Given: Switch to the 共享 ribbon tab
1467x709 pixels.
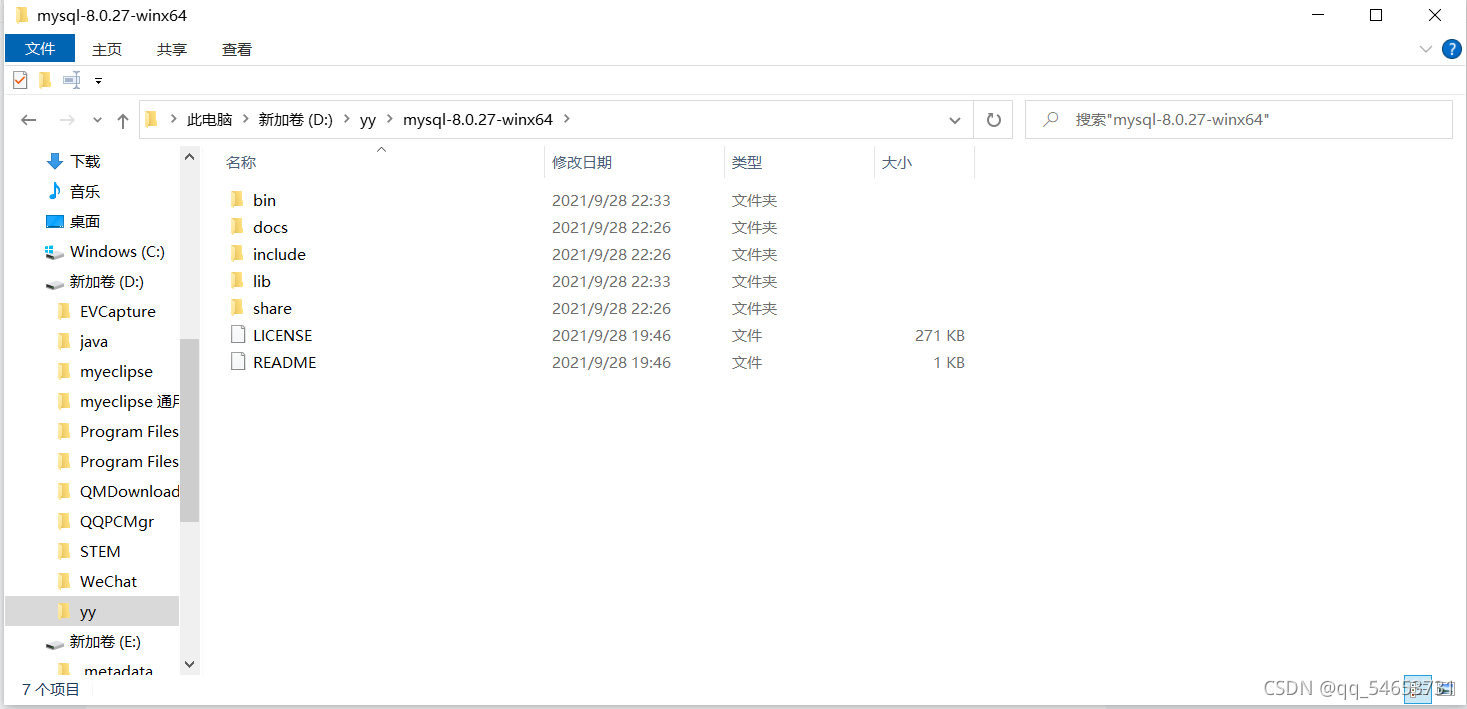Looking at the screenshot, I should point(172,49).
